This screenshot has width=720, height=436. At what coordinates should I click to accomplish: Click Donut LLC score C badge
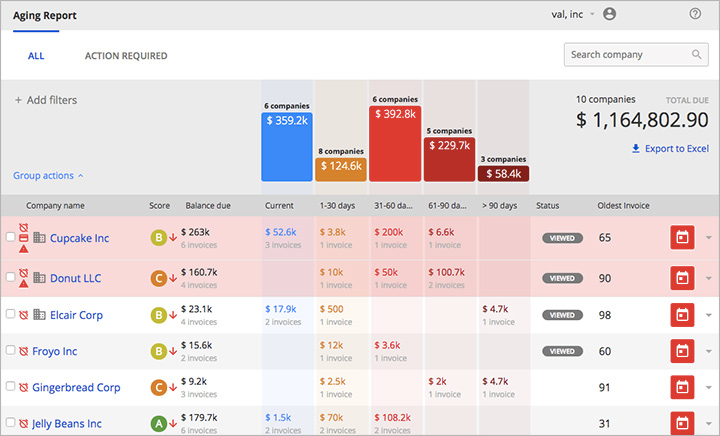(x=157, y=277)
